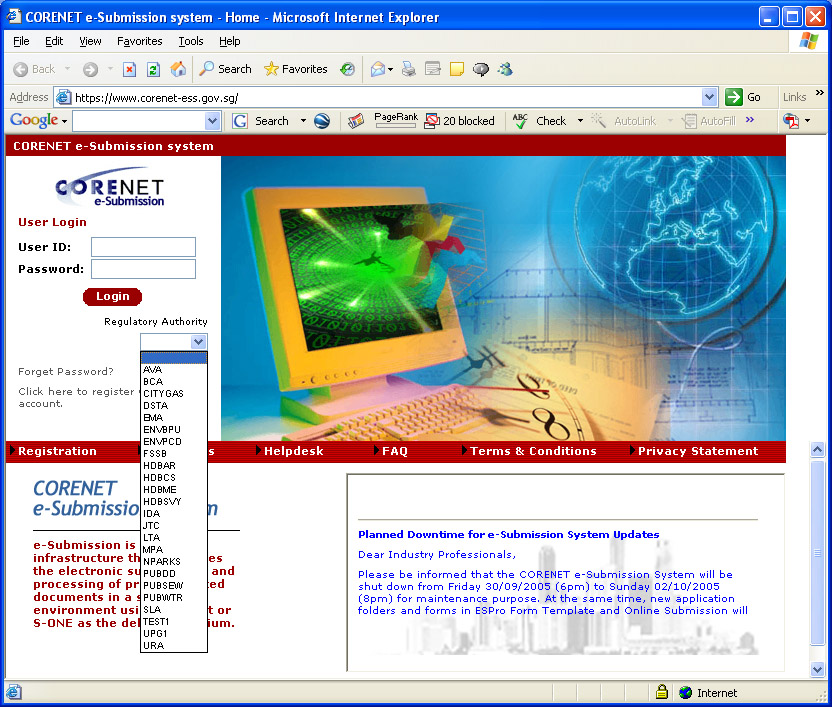The height and width of the screenshot is (707, 832).
Task: Open the File menu
Action: pyautogui.click(x=21, y=41)
